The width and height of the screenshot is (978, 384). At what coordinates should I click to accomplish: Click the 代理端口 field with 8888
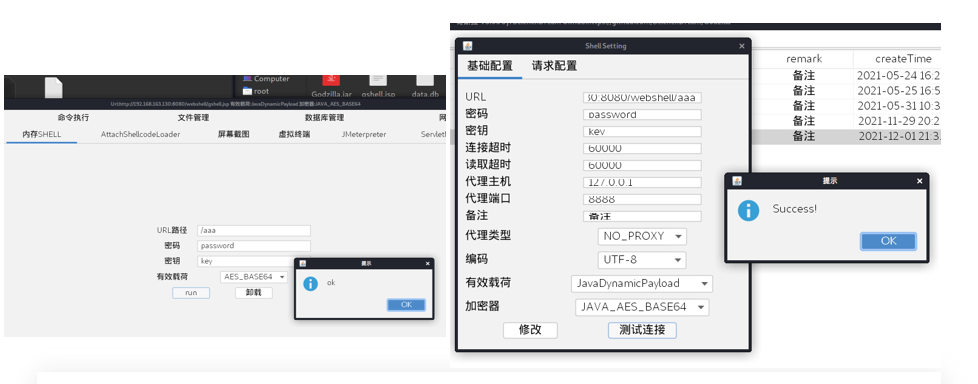click(642, 199)
